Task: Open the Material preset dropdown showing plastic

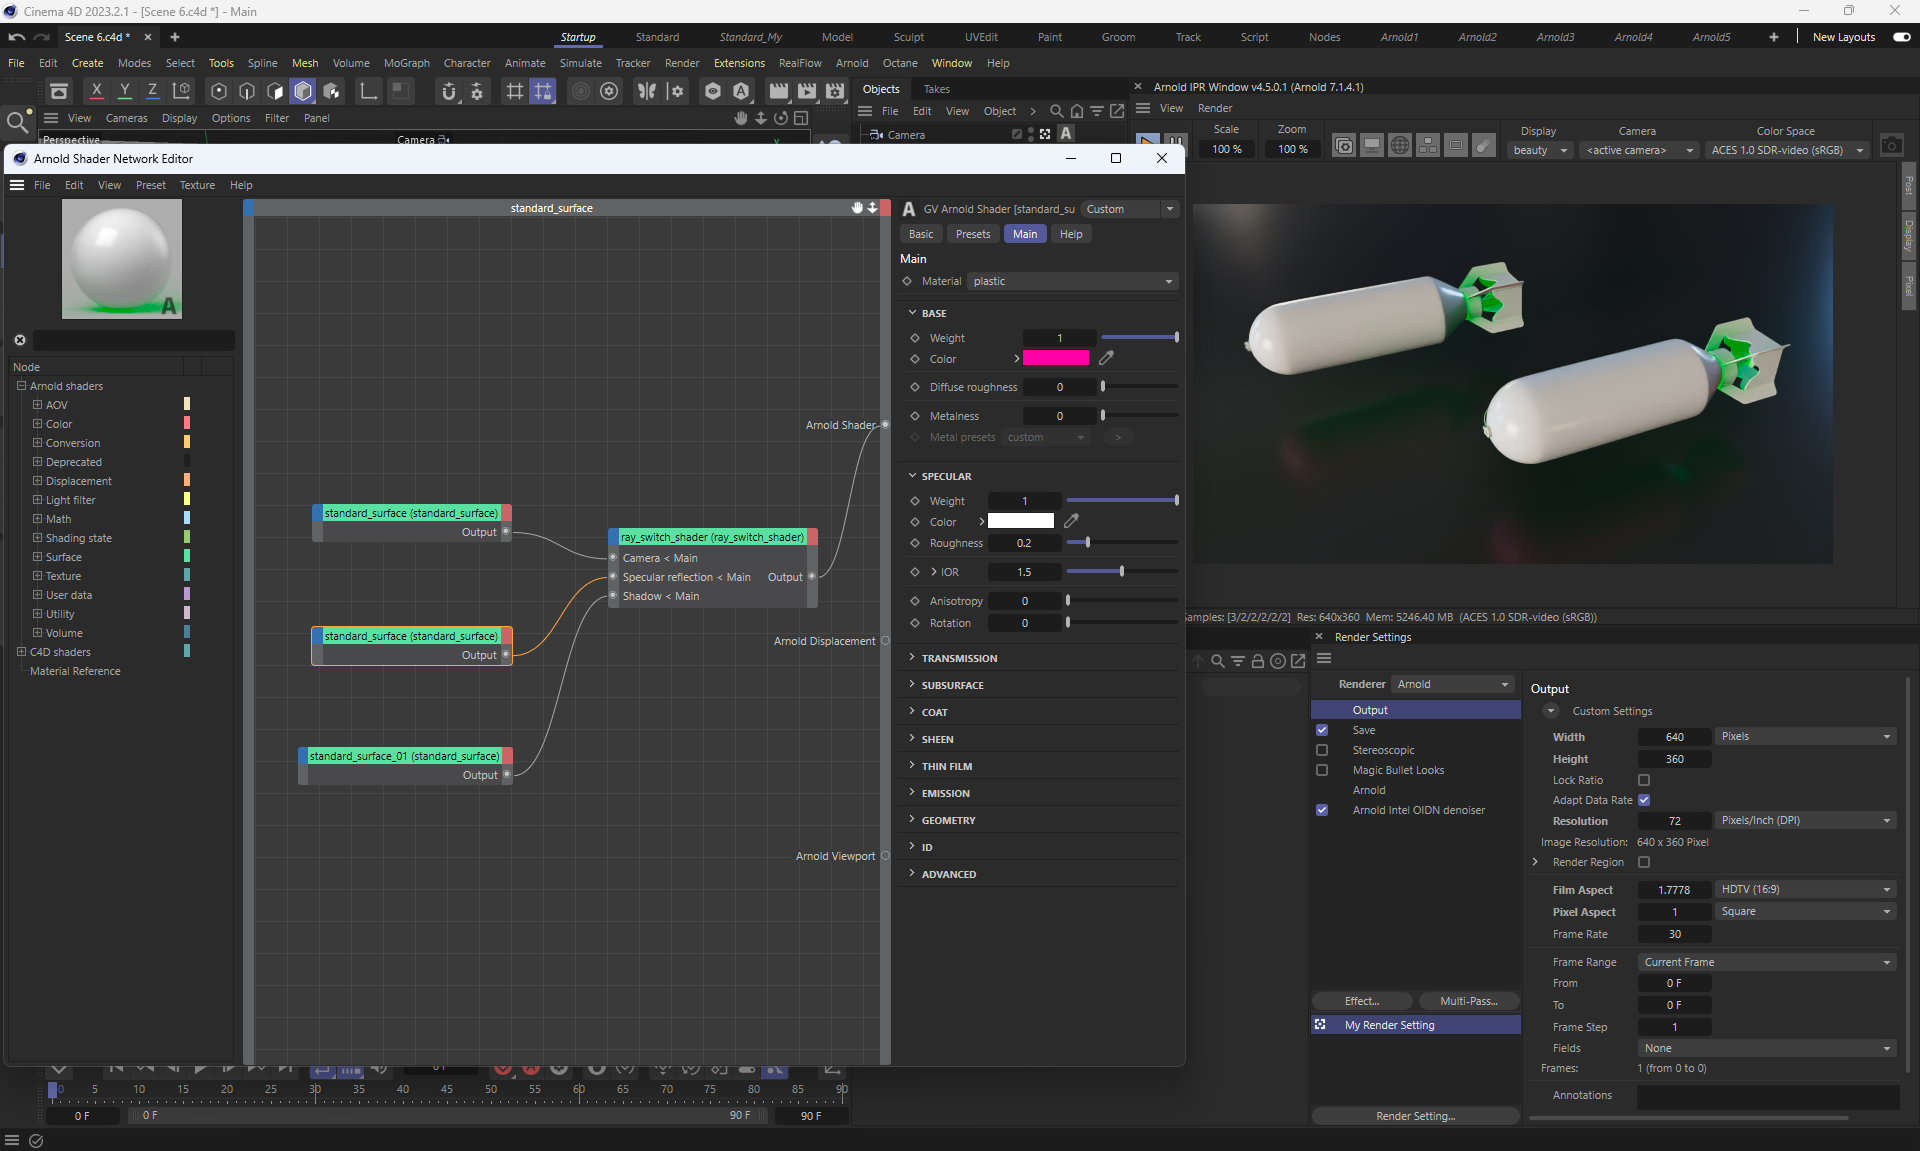Action: coord(1071,281)
